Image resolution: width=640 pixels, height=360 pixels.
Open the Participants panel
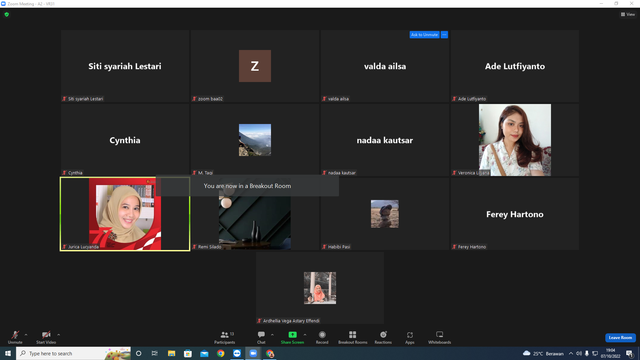click(224, 337)
